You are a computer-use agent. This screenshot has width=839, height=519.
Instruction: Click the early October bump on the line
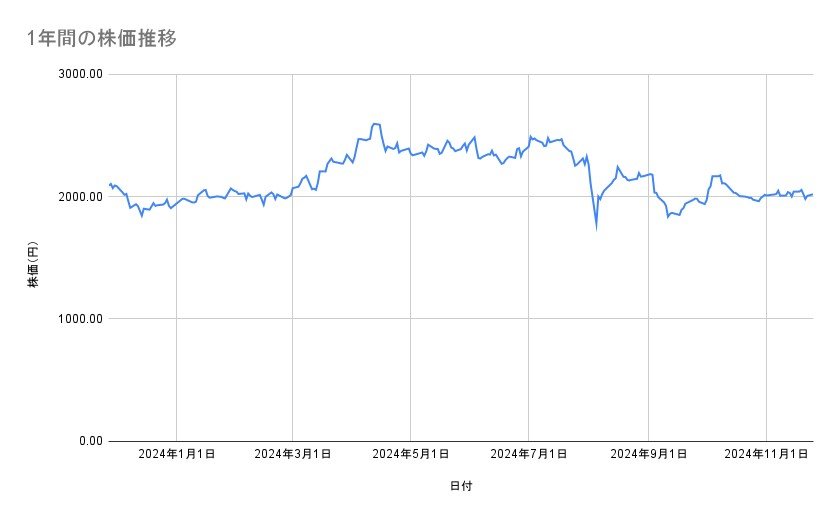[x=715, y=176]
